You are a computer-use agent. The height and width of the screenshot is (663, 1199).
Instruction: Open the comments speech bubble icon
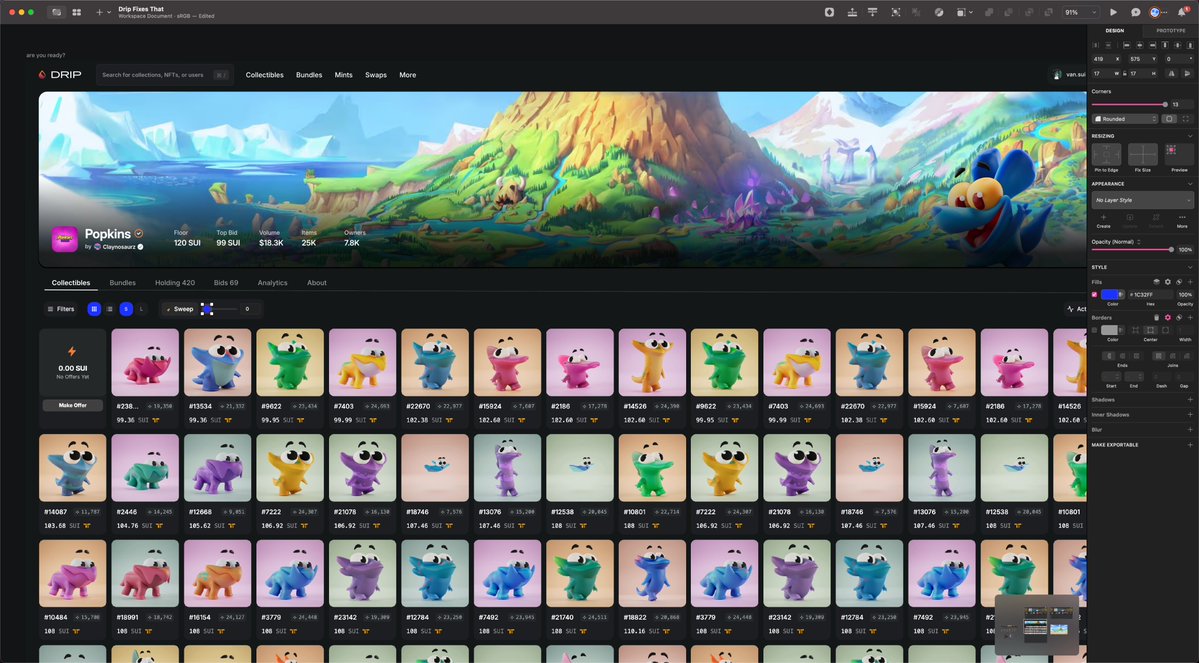tap(1136, 12)
